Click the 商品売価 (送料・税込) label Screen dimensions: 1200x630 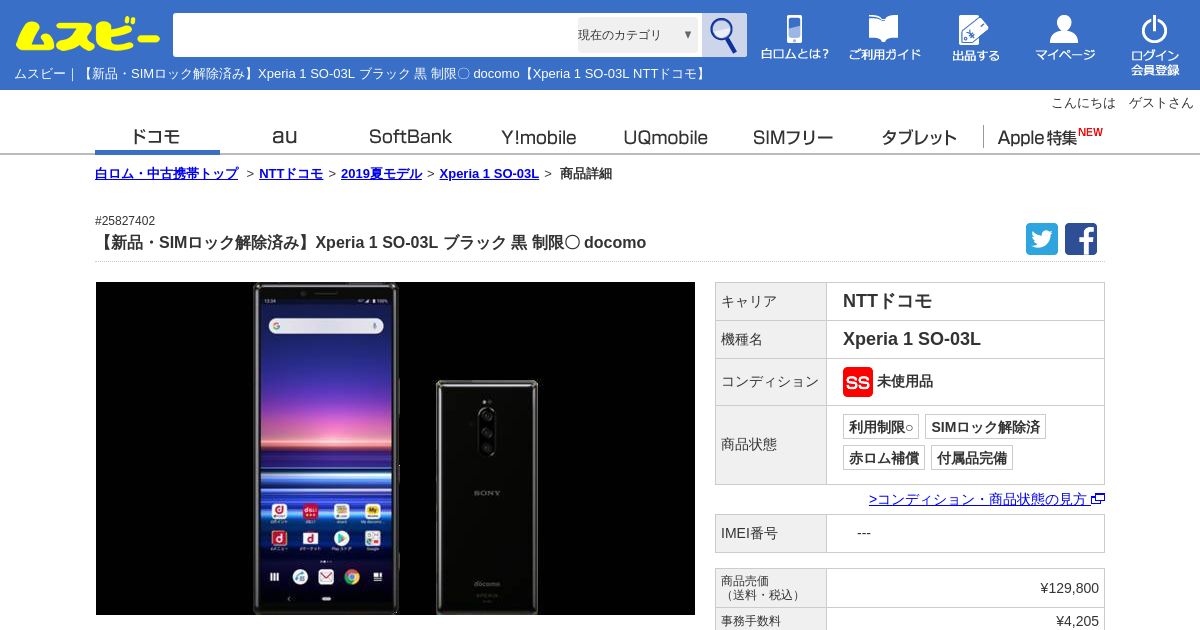[x=771, y=588]
